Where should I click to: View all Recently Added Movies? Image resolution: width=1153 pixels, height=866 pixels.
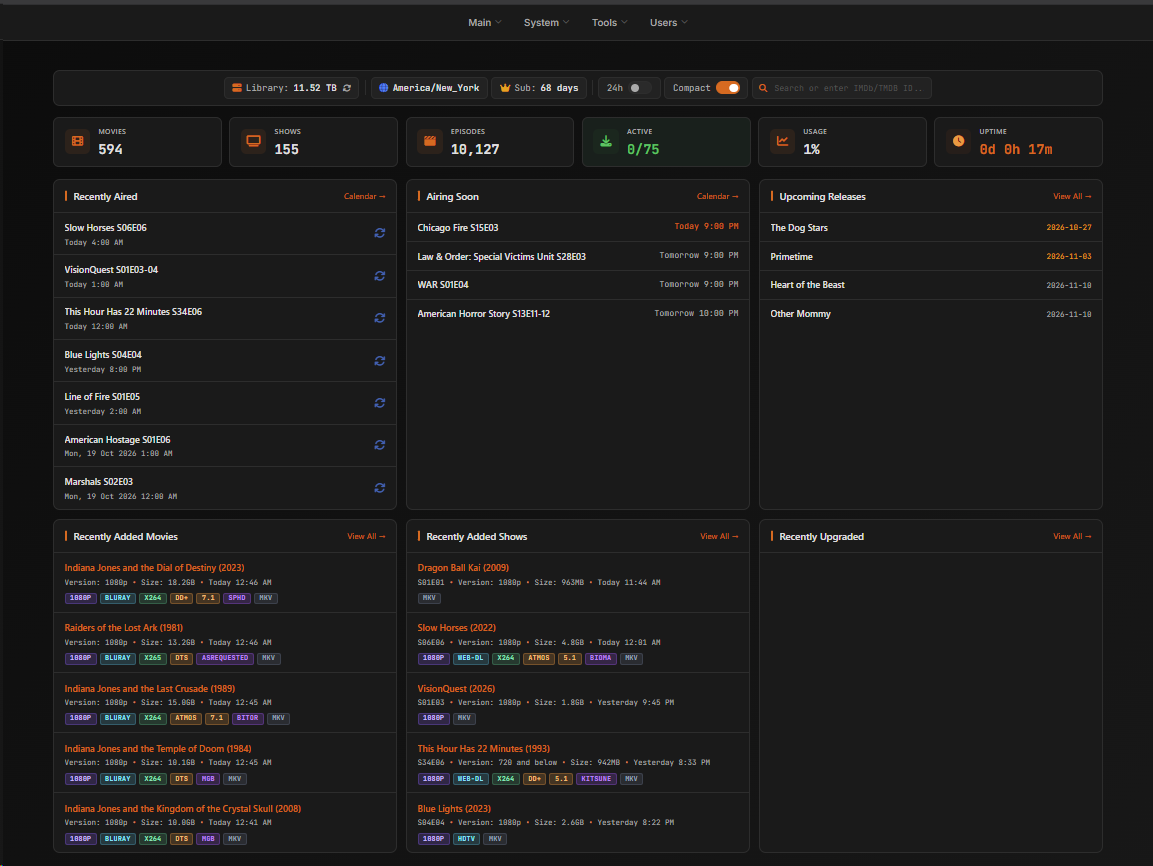[x=366, y=537]
